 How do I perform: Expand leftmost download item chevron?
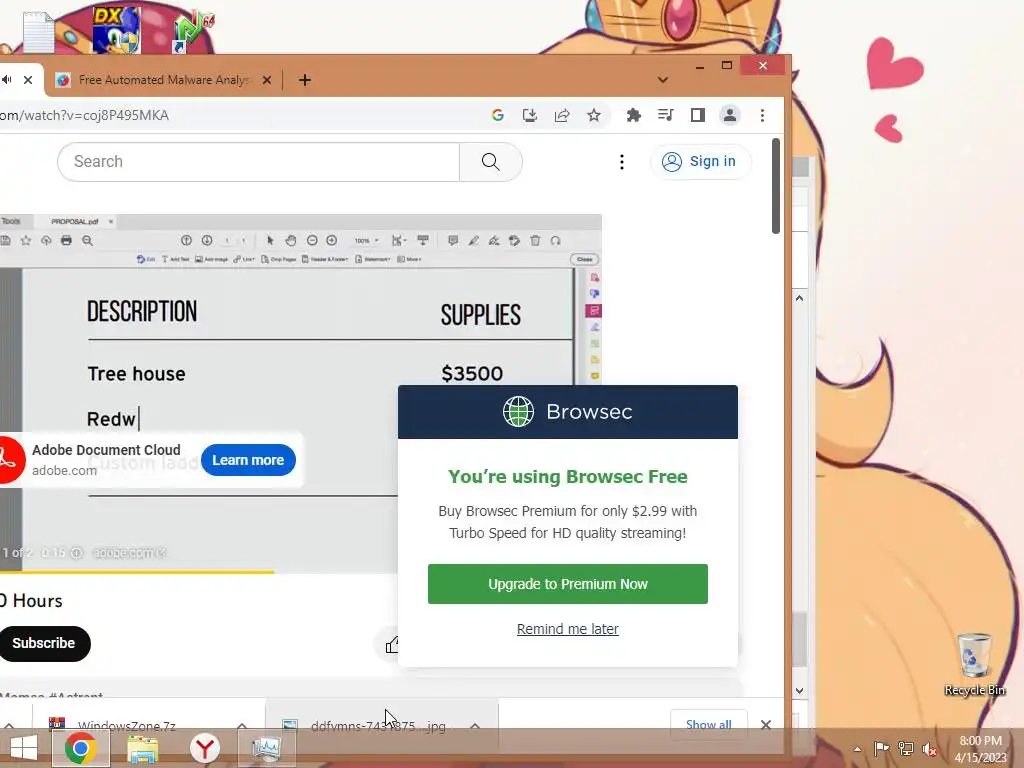9,726
